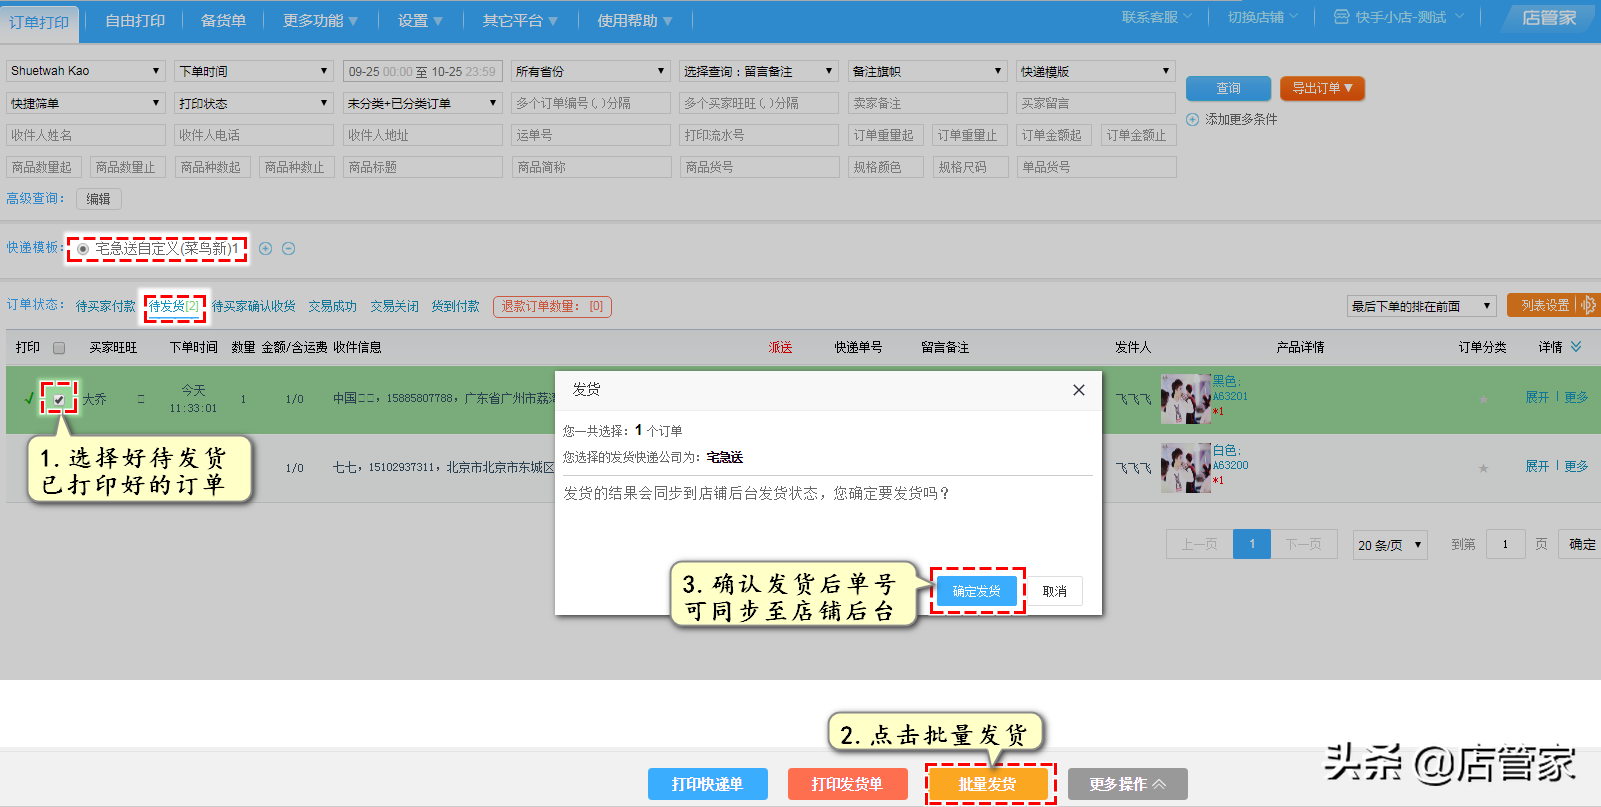The image size is (1601, 807).
Task: Select the 宅急送自定义(菜鸟新)1 radio button
Action: click(83, 249)
